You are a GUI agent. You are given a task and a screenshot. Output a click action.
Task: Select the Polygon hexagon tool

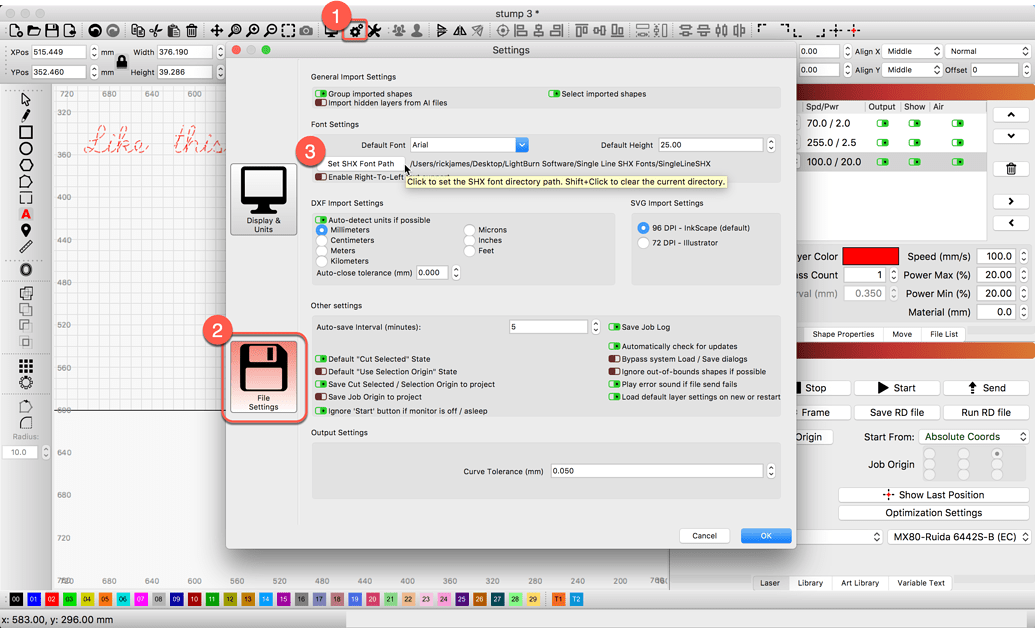pyautogui.click(x=26, y=165)
